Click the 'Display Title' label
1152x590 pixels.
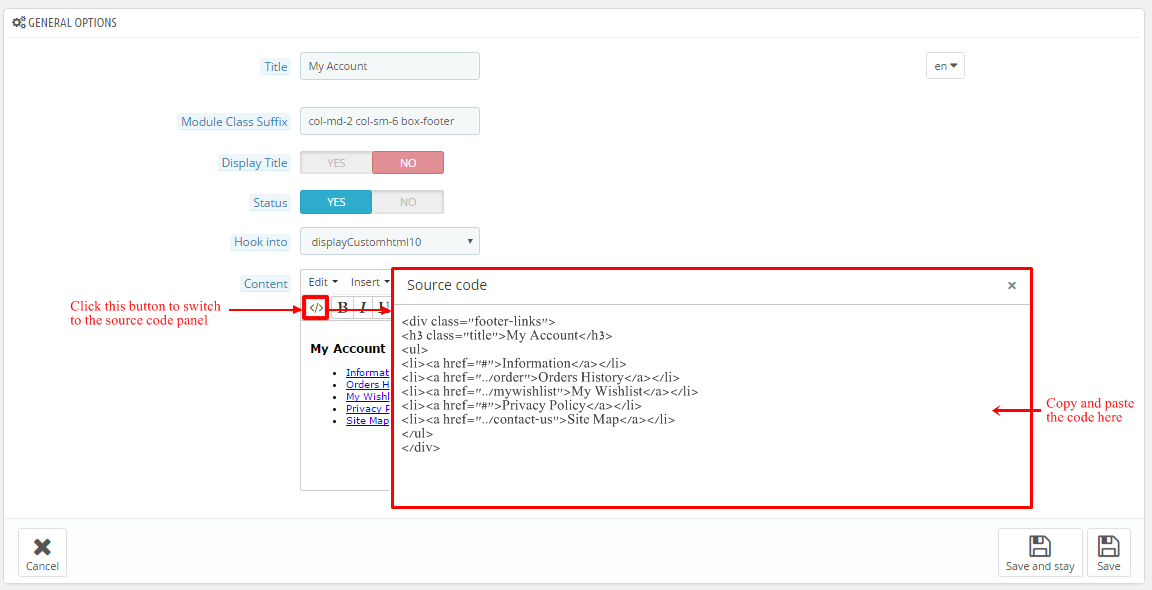click(254, 163)
